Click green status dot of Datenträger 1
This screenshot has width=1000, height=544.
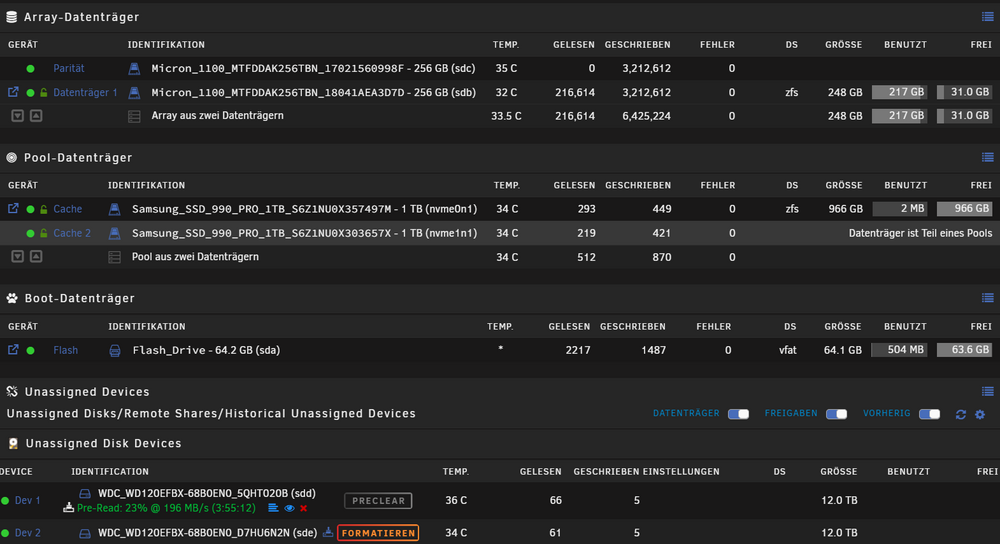pos(30,92)
